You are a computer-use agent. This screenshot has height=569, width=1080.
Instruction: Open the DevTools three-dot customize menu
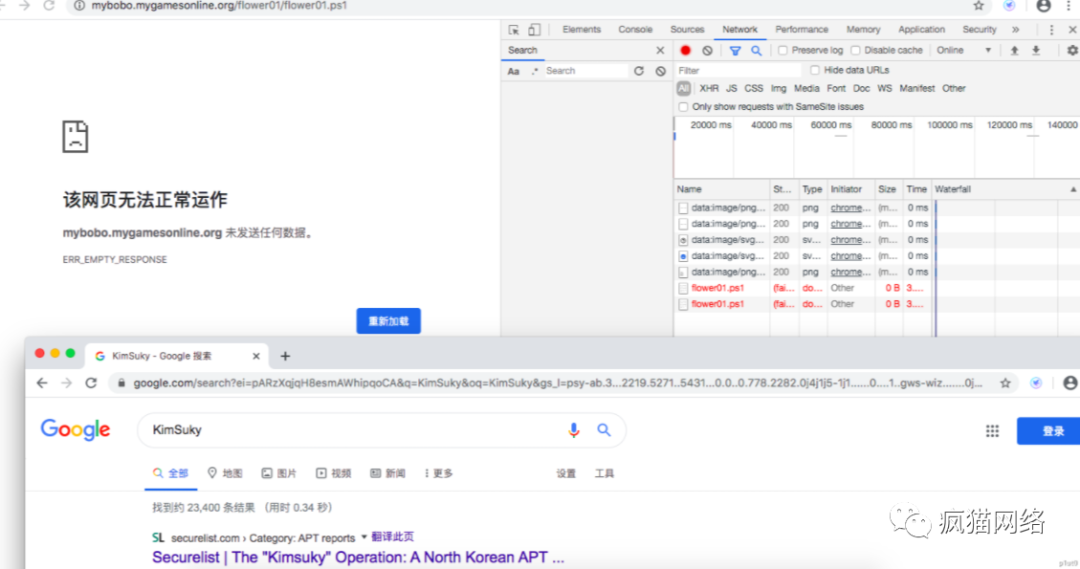point(1051,30)
